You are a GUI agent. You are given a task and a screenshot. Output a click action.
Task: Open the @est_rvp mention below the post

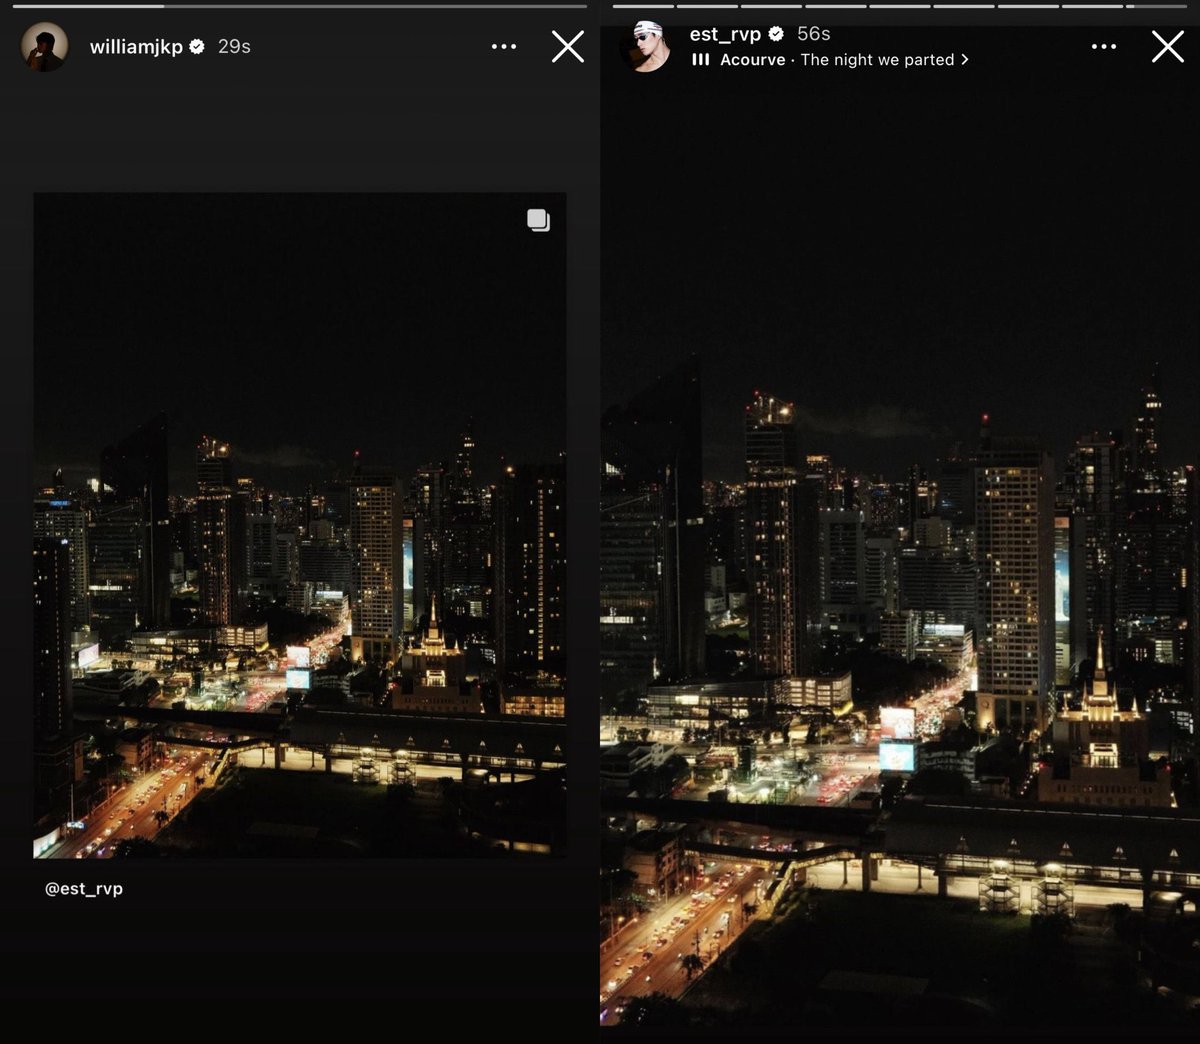pos(84,889)
